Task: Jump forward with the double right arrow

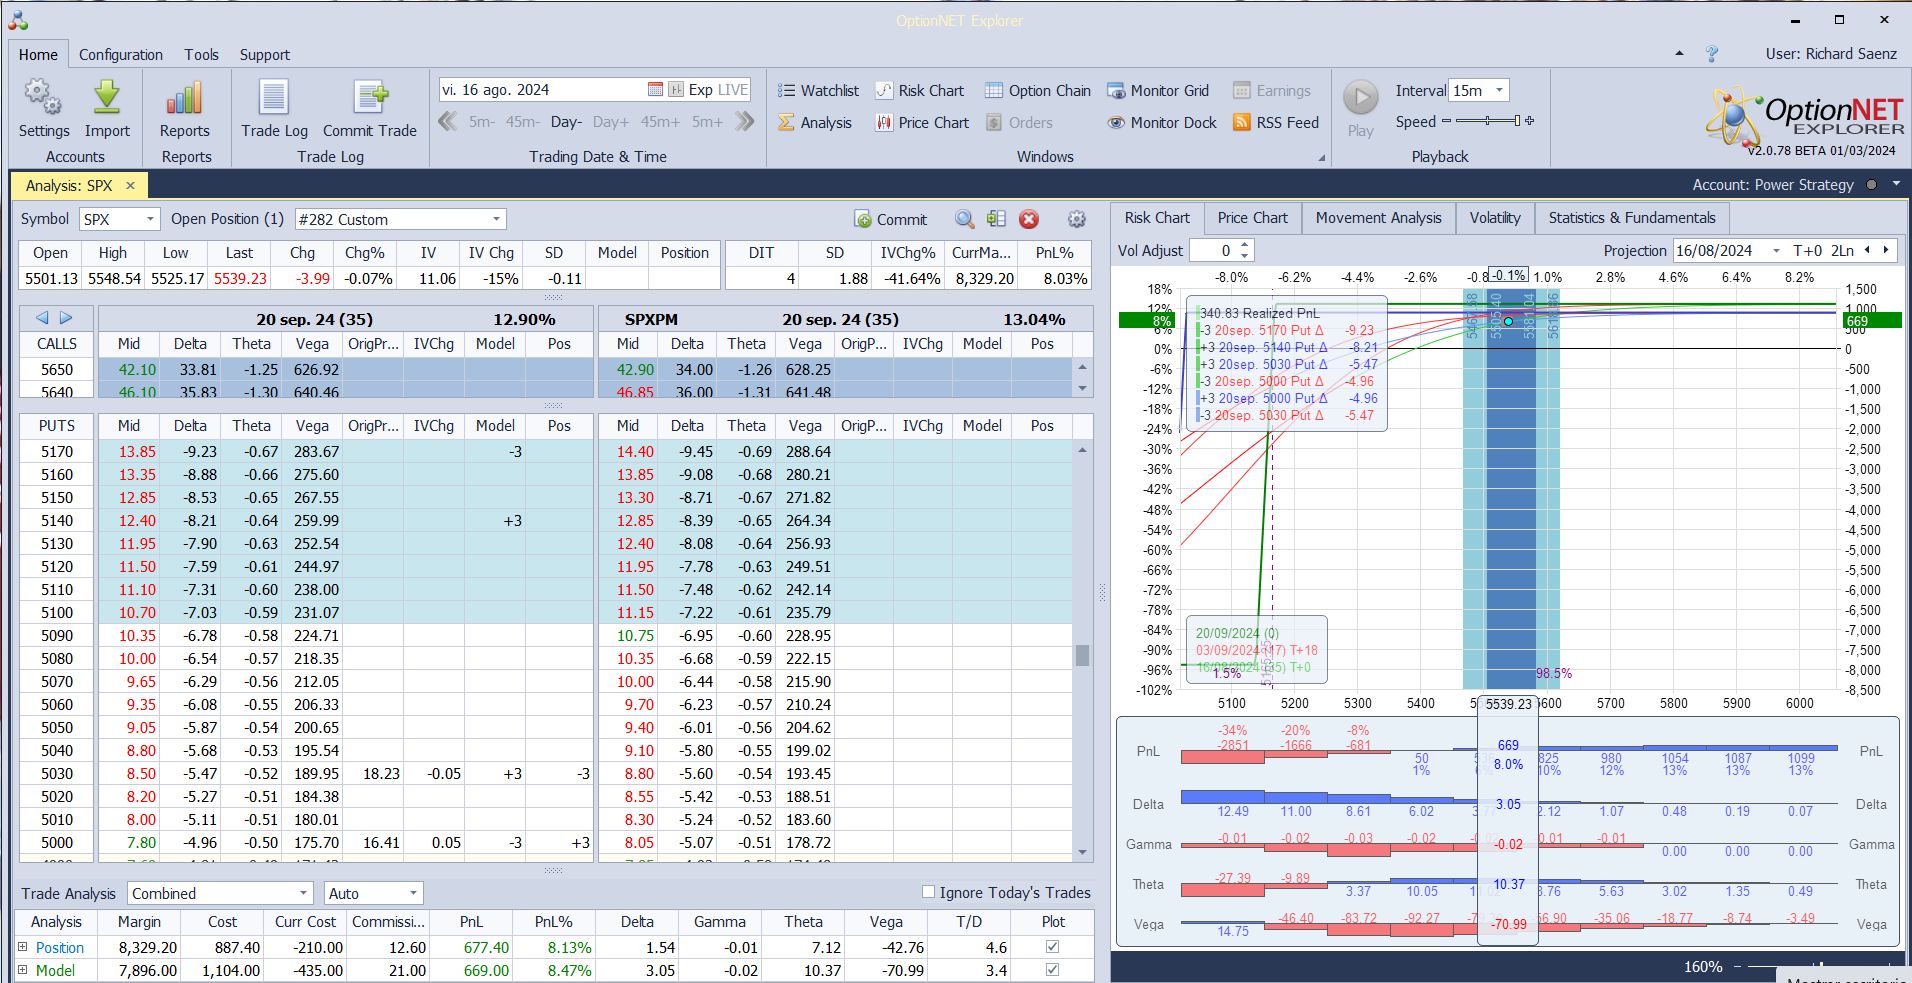Action: coord(744,121)
